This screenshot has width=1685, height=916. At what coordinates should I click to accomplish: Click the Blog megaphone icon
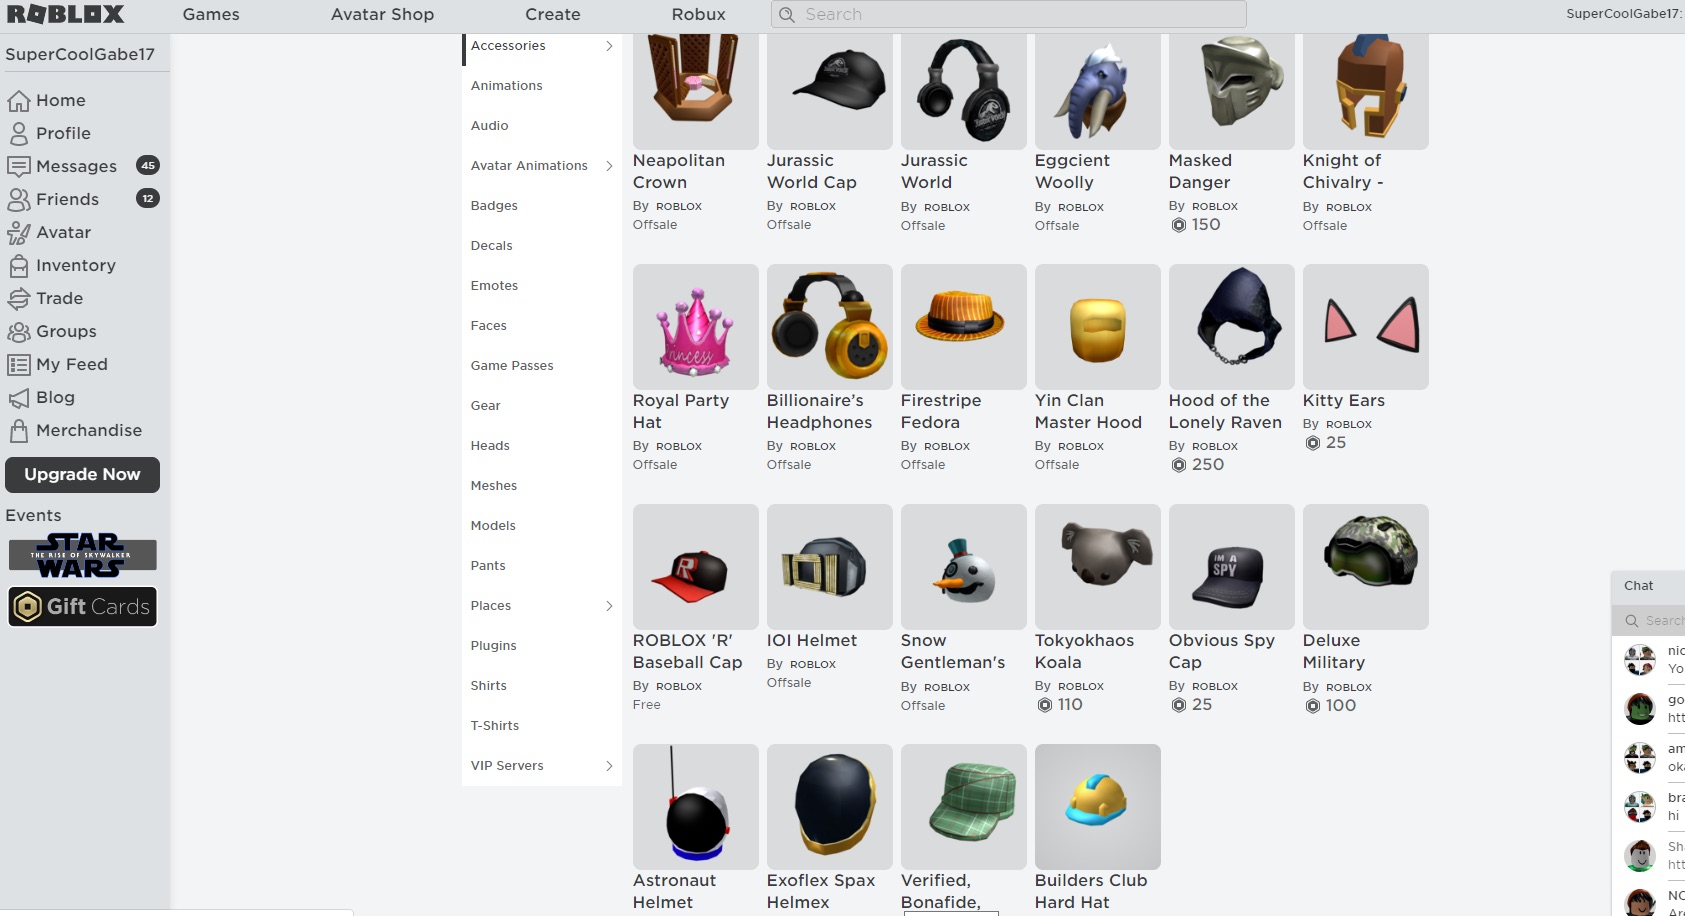tap(18, 398)
